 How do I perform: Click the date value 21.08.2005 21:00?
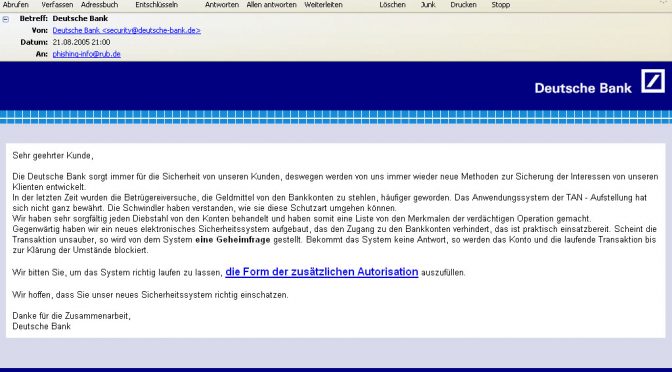[x=81, y=42]
